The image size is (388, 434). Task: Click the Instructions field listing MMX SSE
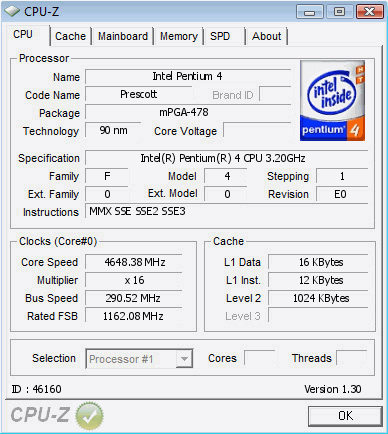[227, 211]
